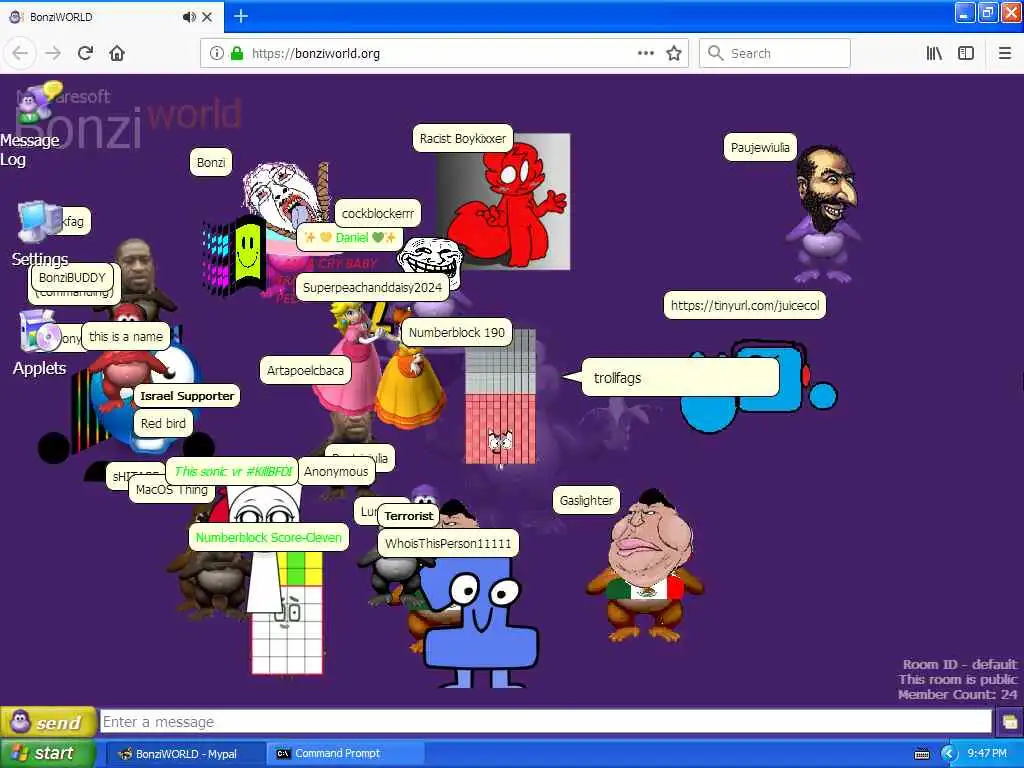This screenshot has height=768, width=1024.
Task: Open a new browser tab
Action: point(240,16)
